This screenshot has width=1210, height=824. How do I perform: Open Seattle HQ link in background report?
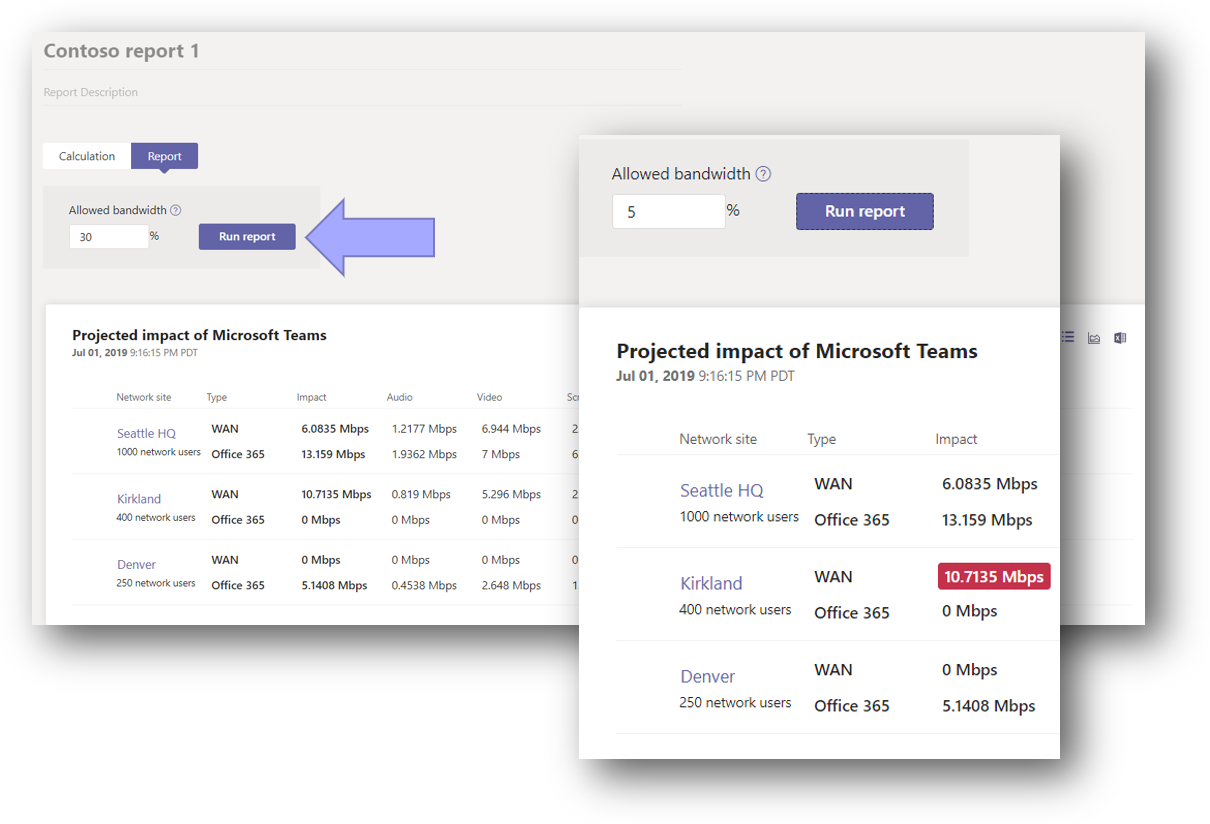tap(146, 433)
